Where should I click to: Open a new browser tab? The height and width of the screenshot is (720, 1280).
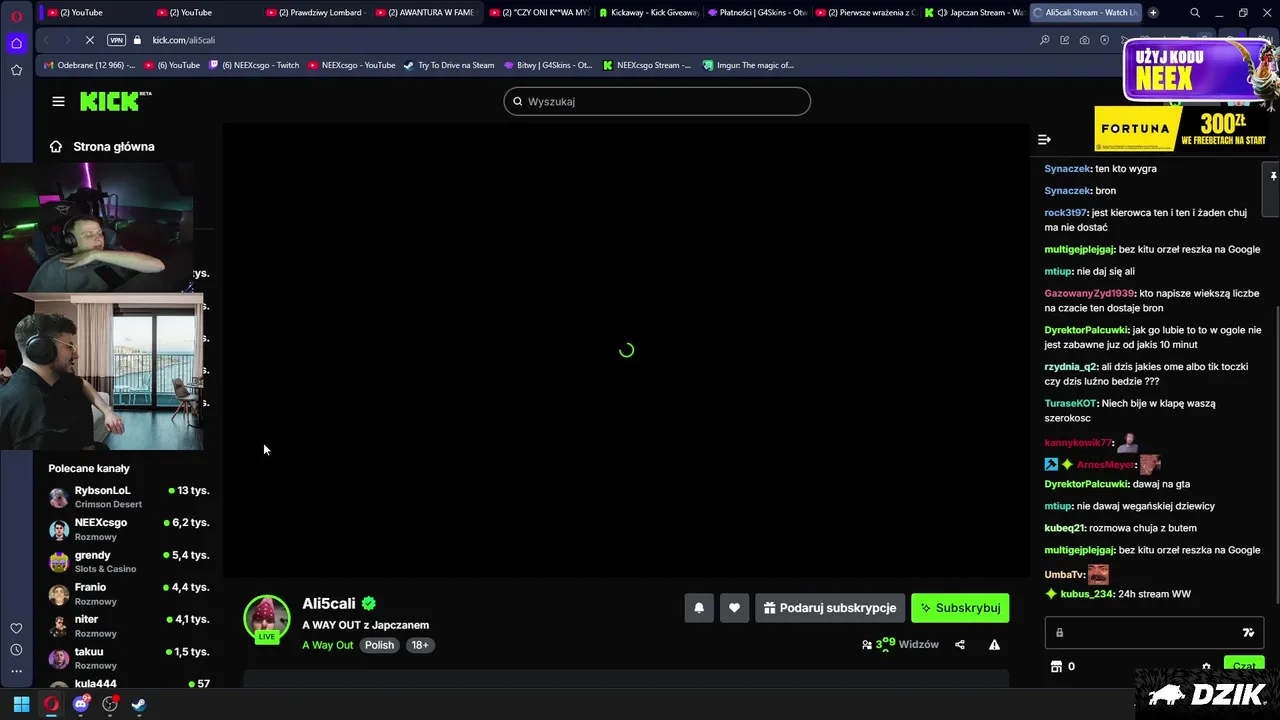click(x=1153, y=13)
